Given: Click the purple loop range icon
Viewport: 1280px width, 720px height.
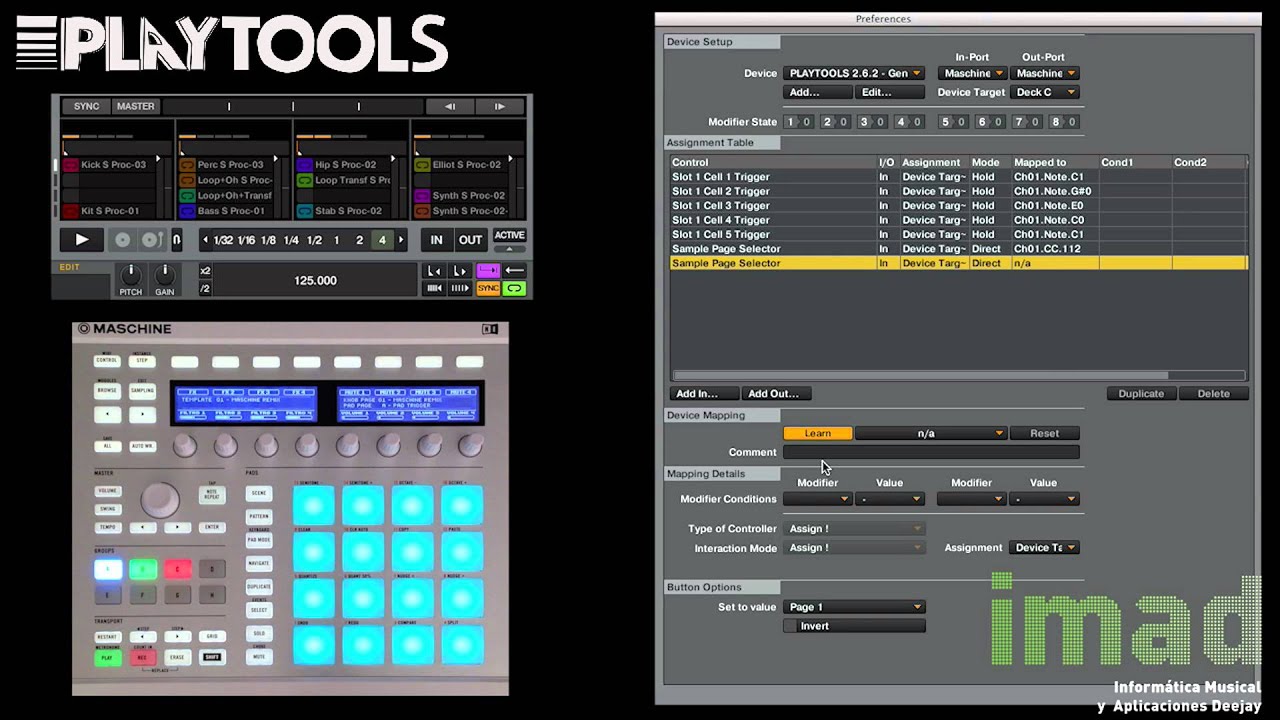Looking at the screenshot, I should tap(487, 271).
